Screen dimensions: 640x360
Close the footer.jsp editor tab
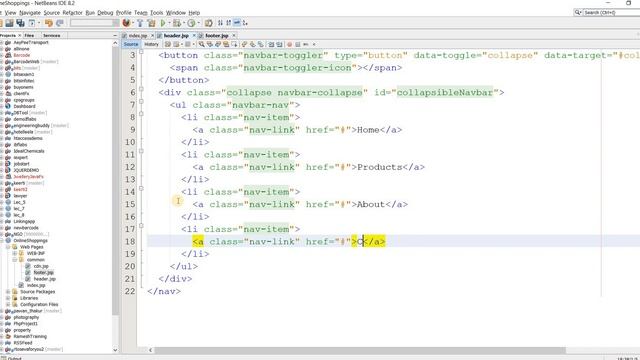click(234, 36)
